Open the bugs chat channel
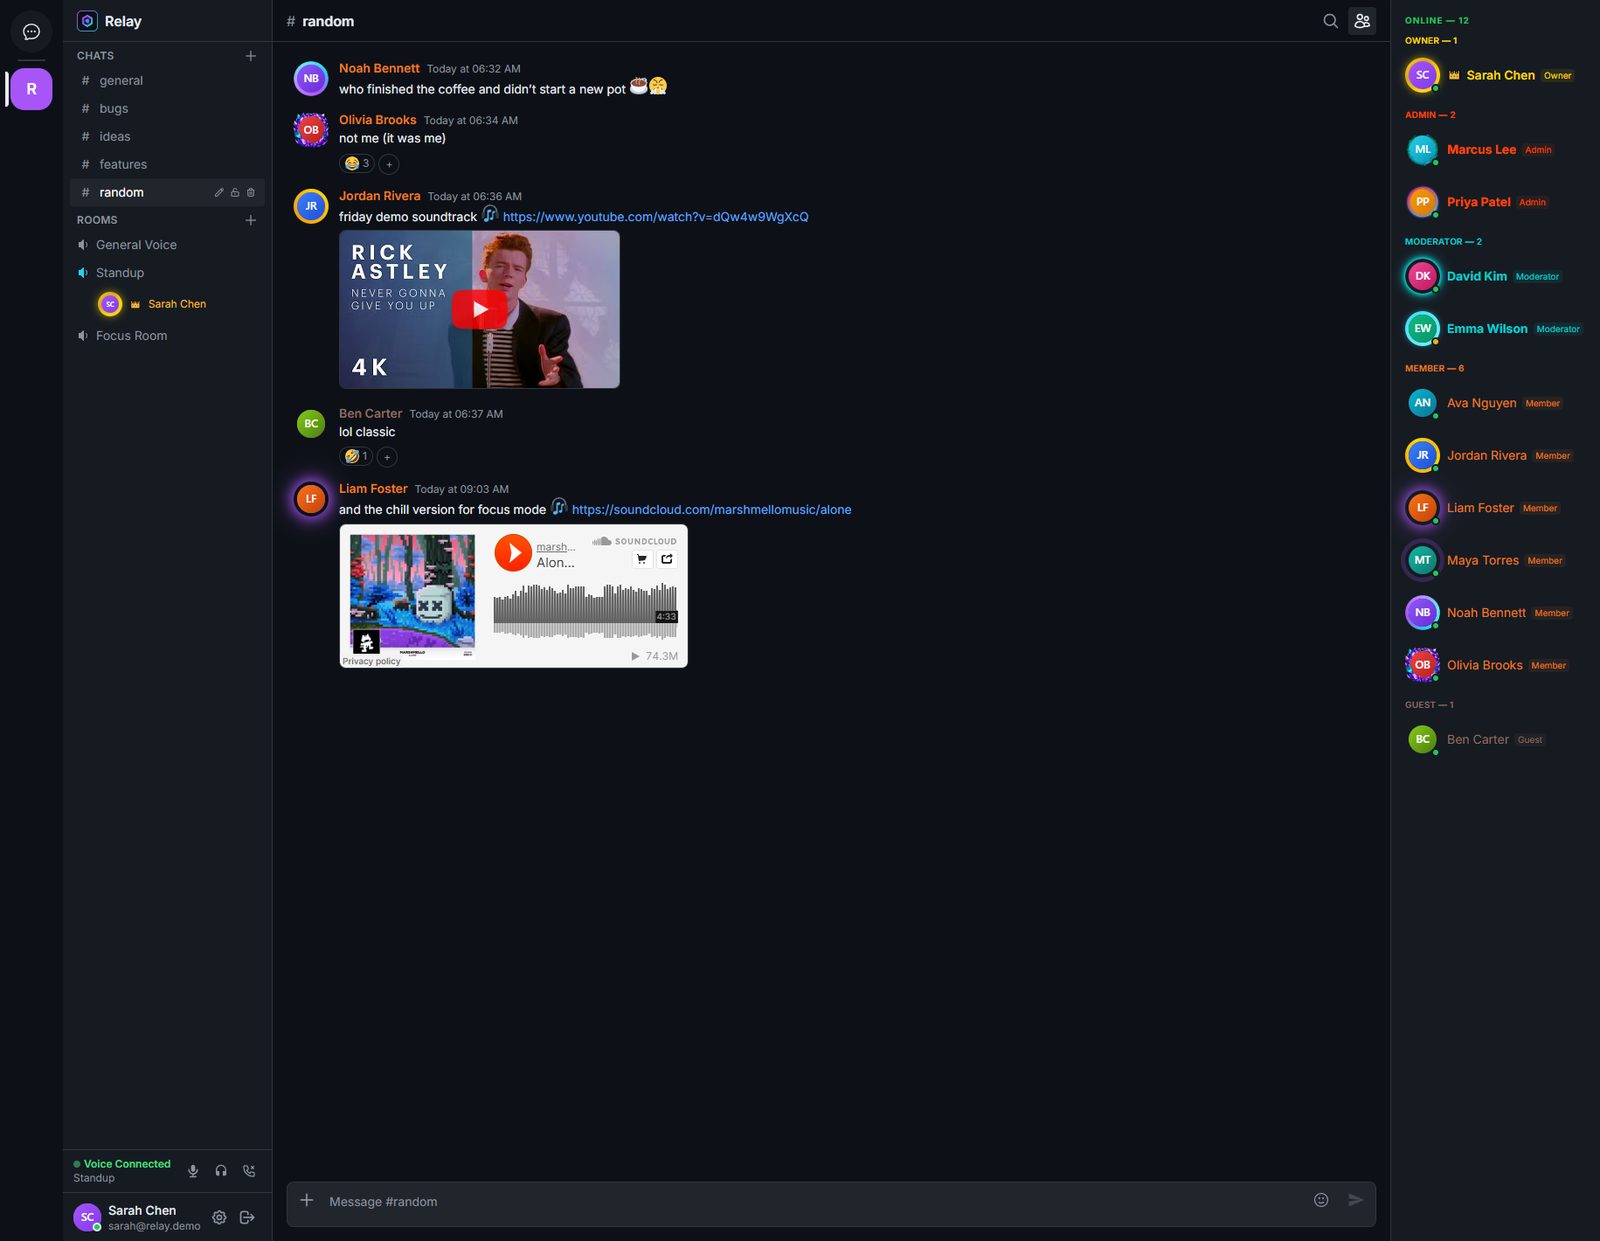The width and height of the screenshot is (1600, 1241). [x=167, y=108]
